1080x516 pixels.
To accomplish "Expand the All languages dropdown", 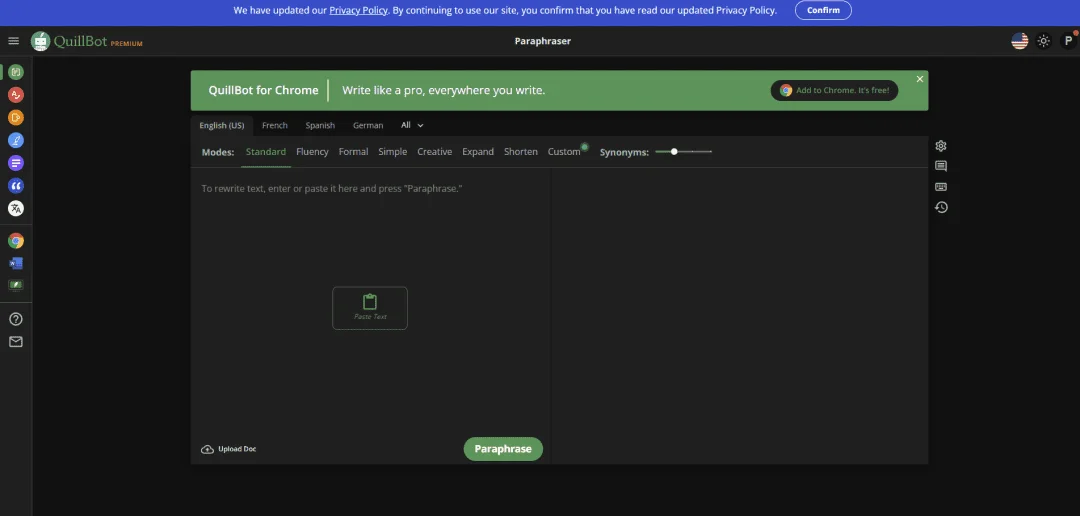I will pos(412,125).
